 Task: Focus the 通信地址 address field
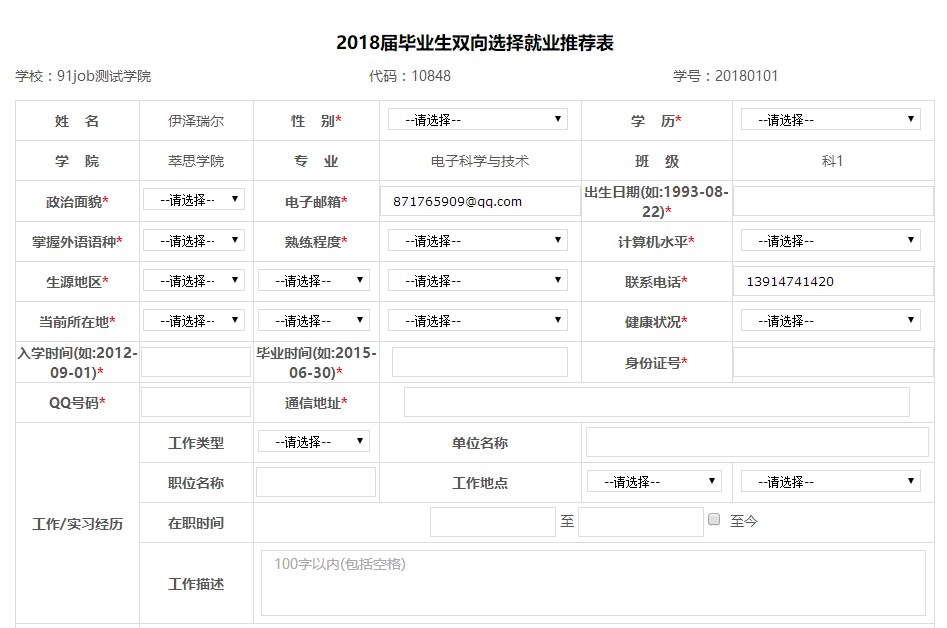tap(656, 402)
